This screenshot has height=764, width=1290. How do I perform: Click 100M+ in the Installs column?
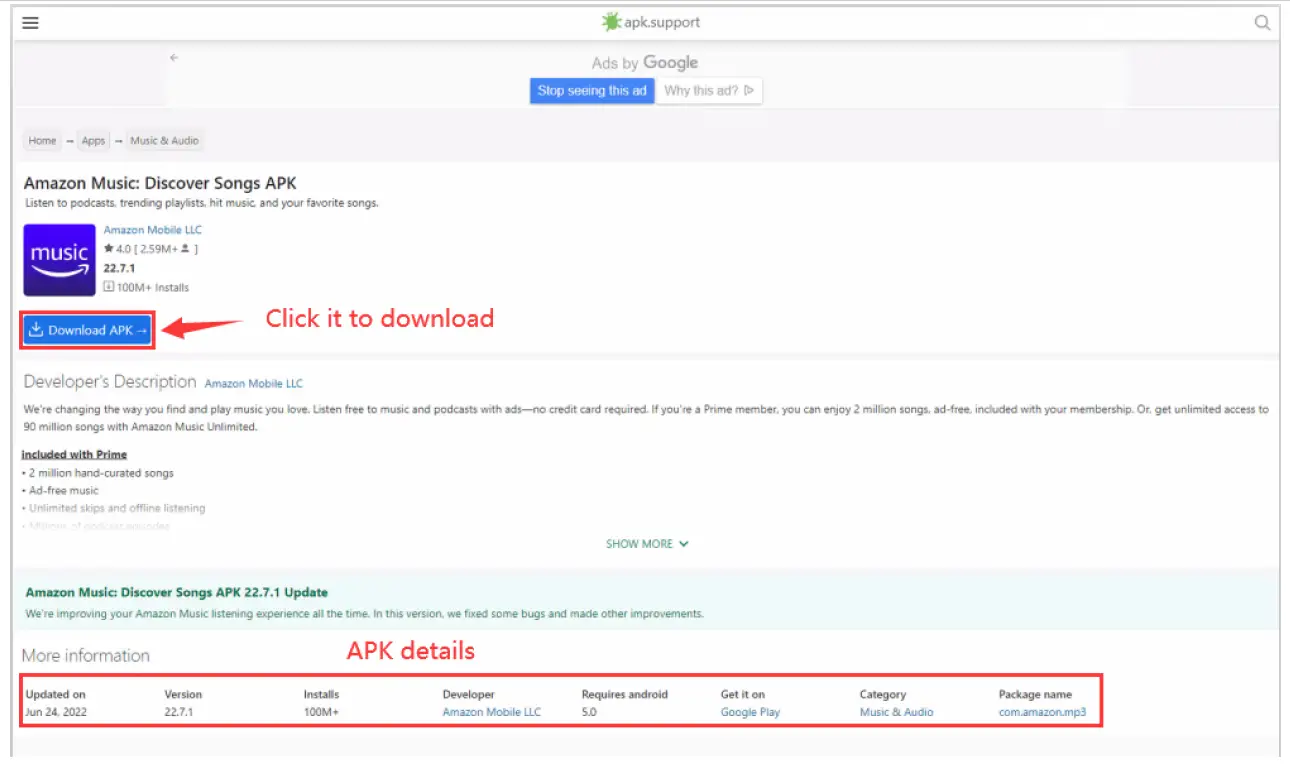coord(321,712)
